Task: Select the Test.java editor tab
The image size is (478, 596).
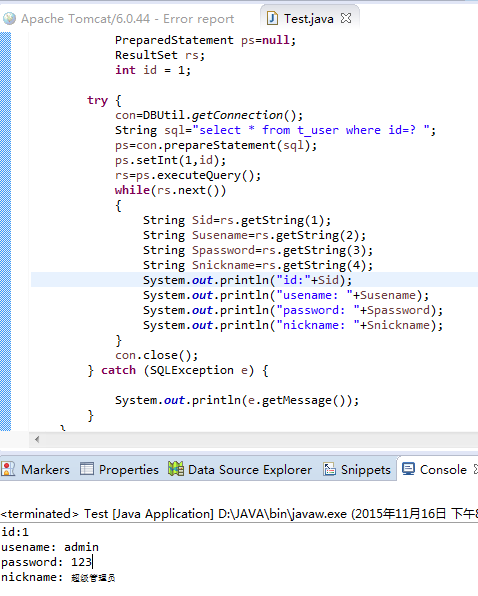Action: click(x=309, y=19)
